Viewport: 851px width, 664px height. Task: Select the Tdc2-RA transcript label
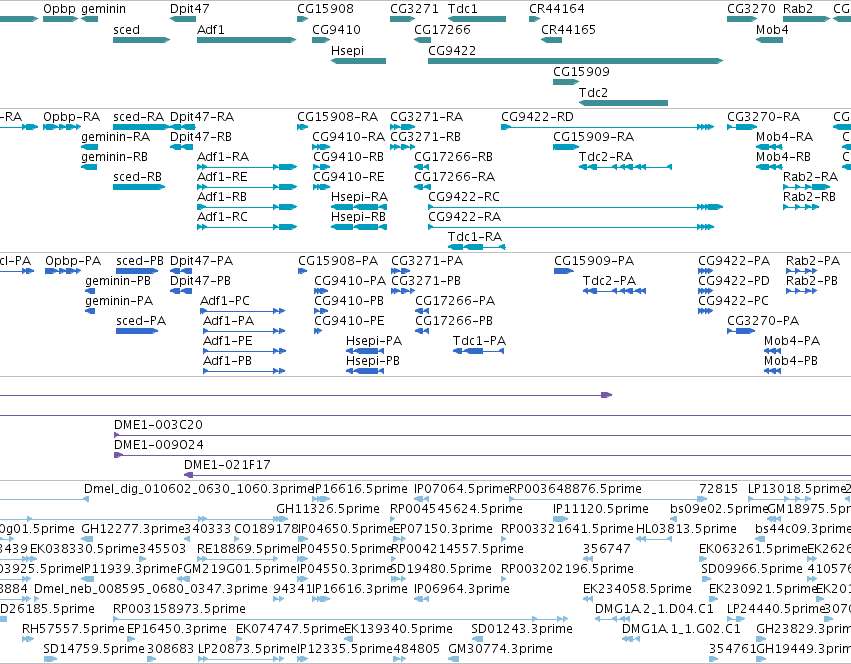click(x=606, y=157)
